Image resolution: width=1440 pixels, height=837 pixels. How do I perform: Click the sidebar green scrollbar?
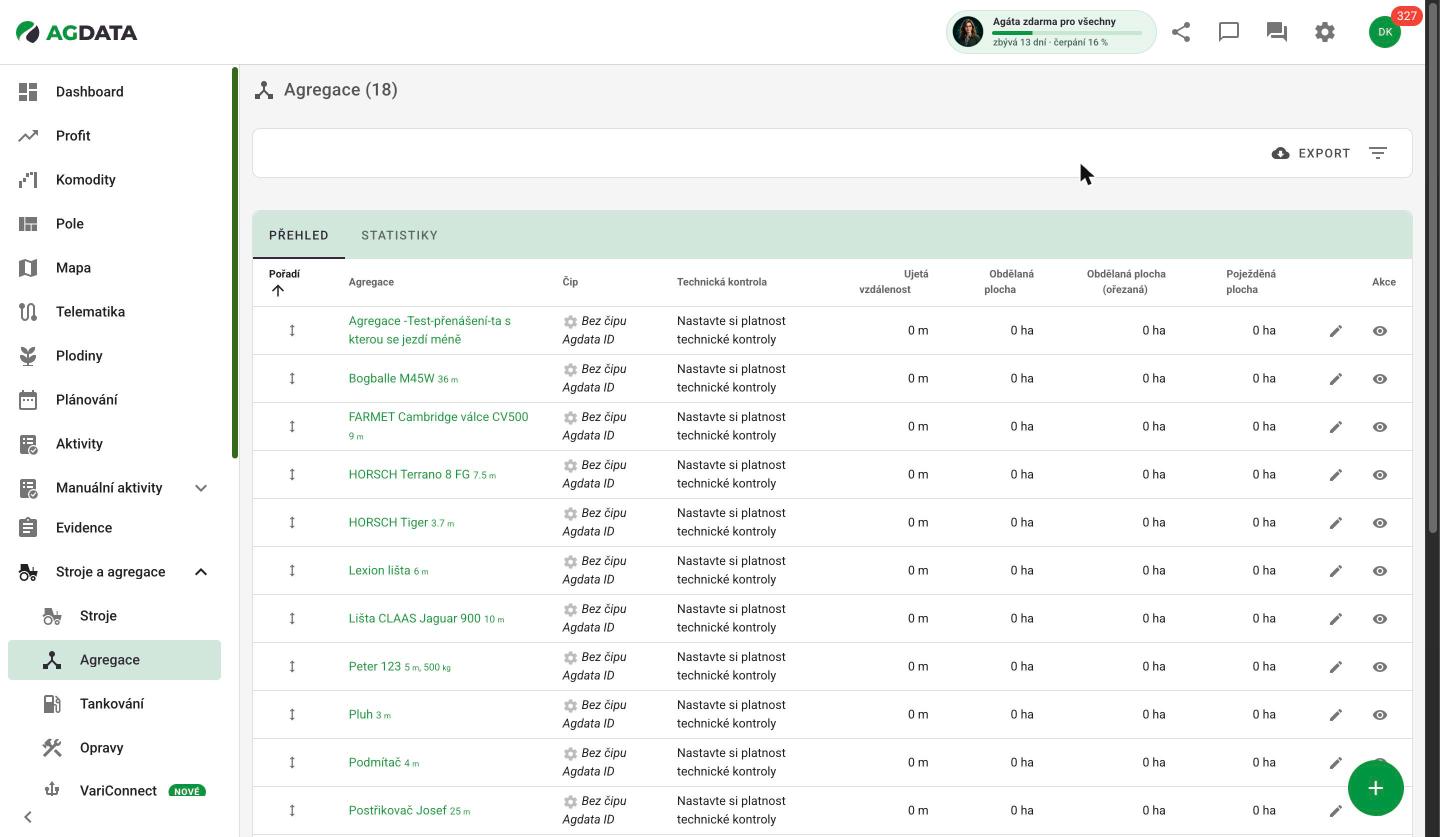click(x=235, y=262)
